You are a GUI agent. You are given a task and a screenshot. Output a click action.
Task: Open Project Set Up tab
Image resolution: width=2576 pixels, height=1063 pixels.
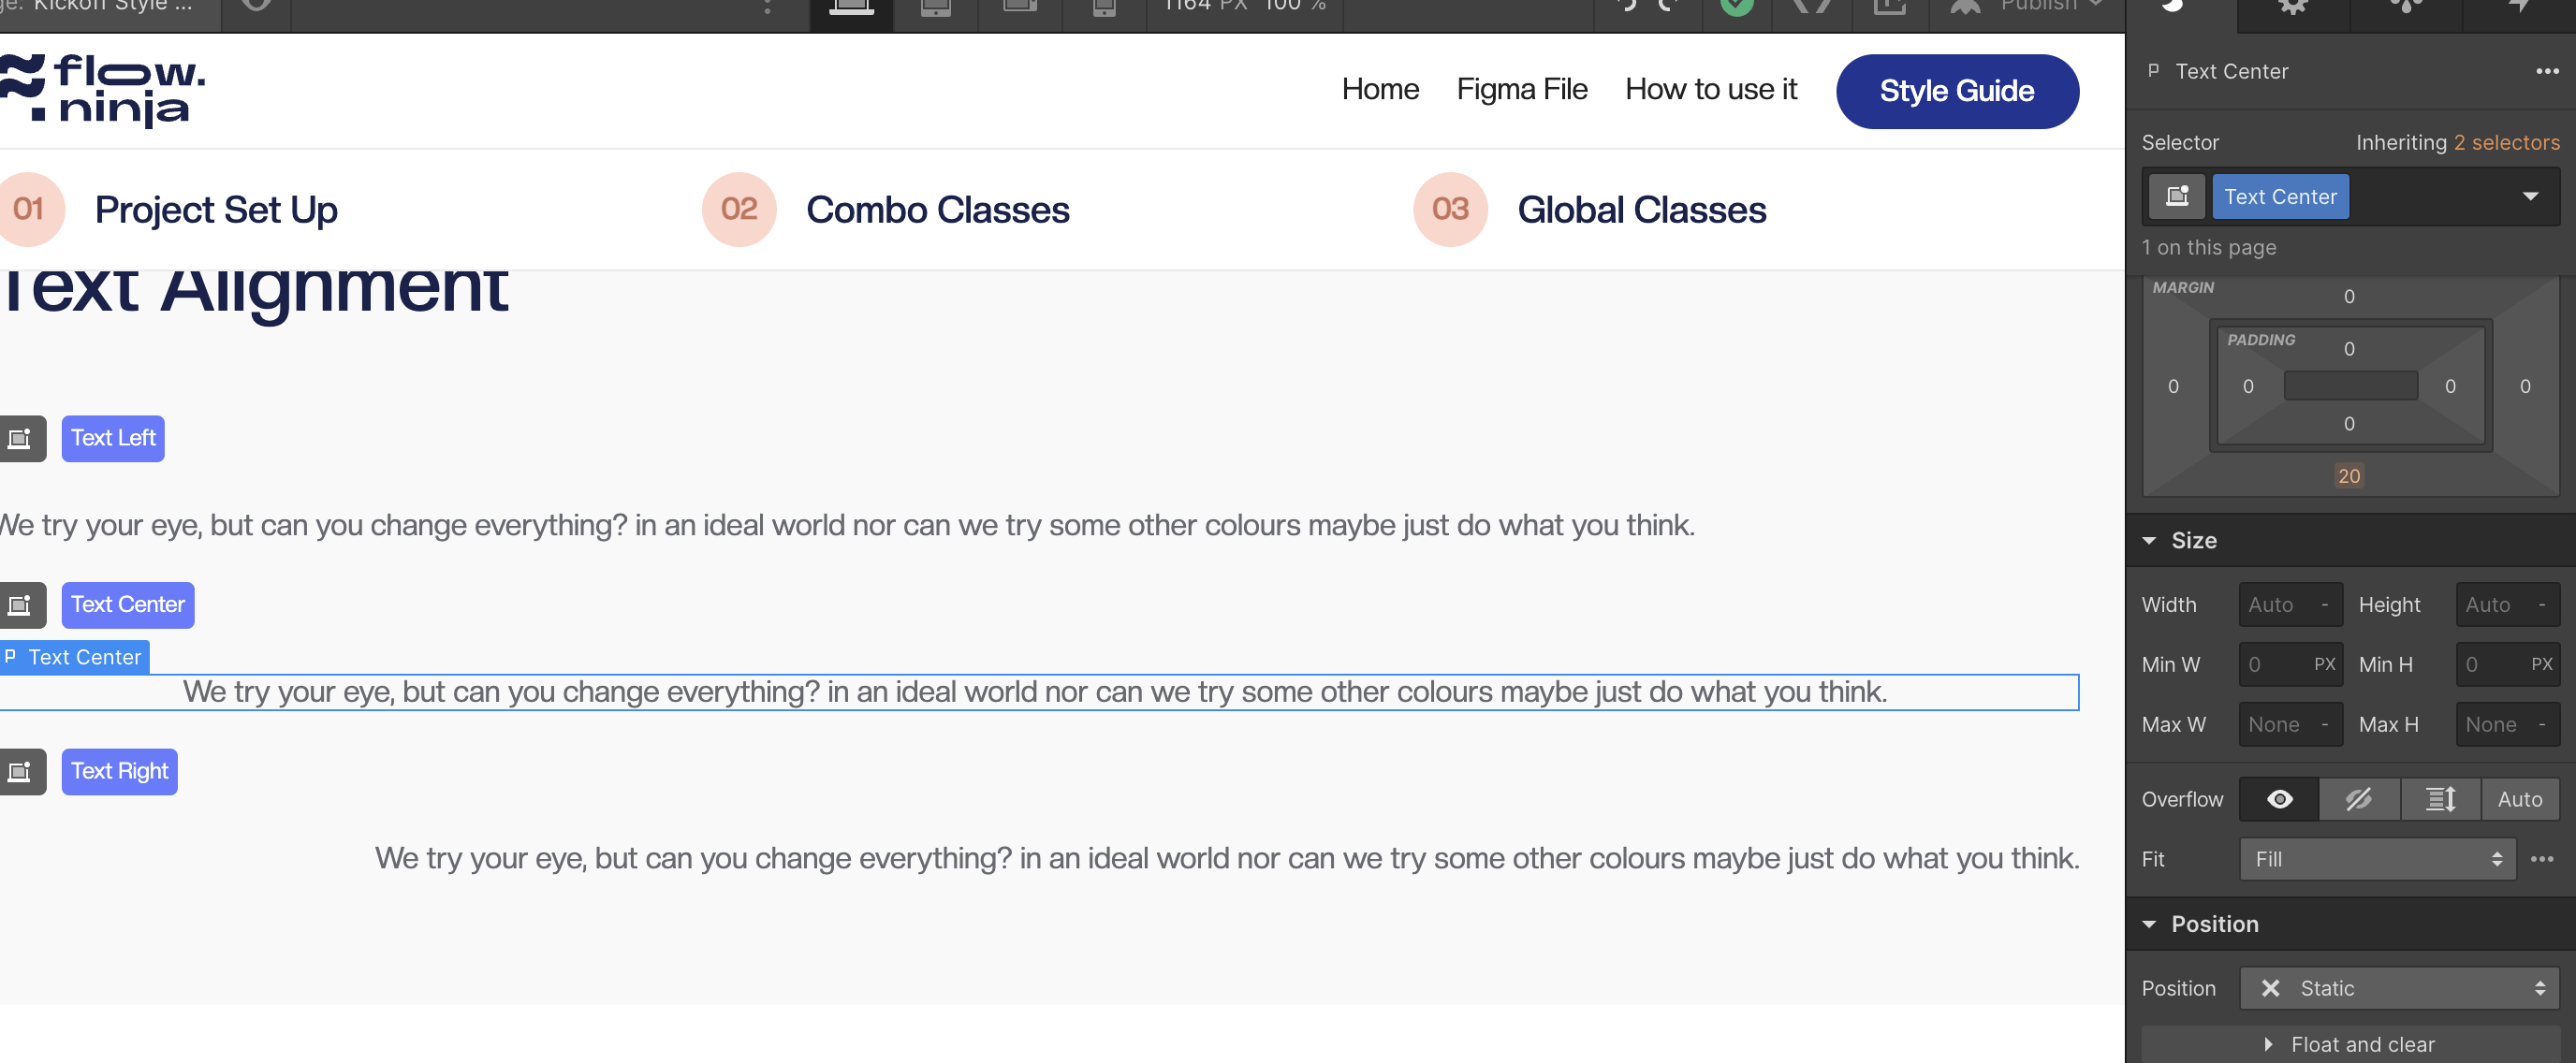[216, 210]
